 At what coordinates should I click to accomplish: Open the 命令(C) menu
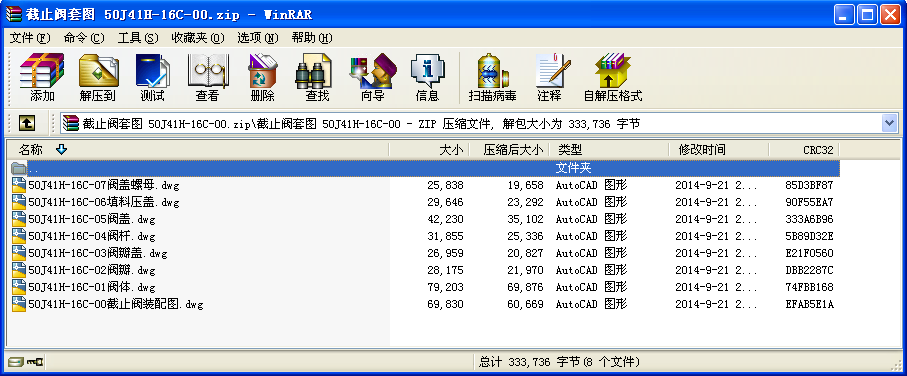click(x=84, y=38)
